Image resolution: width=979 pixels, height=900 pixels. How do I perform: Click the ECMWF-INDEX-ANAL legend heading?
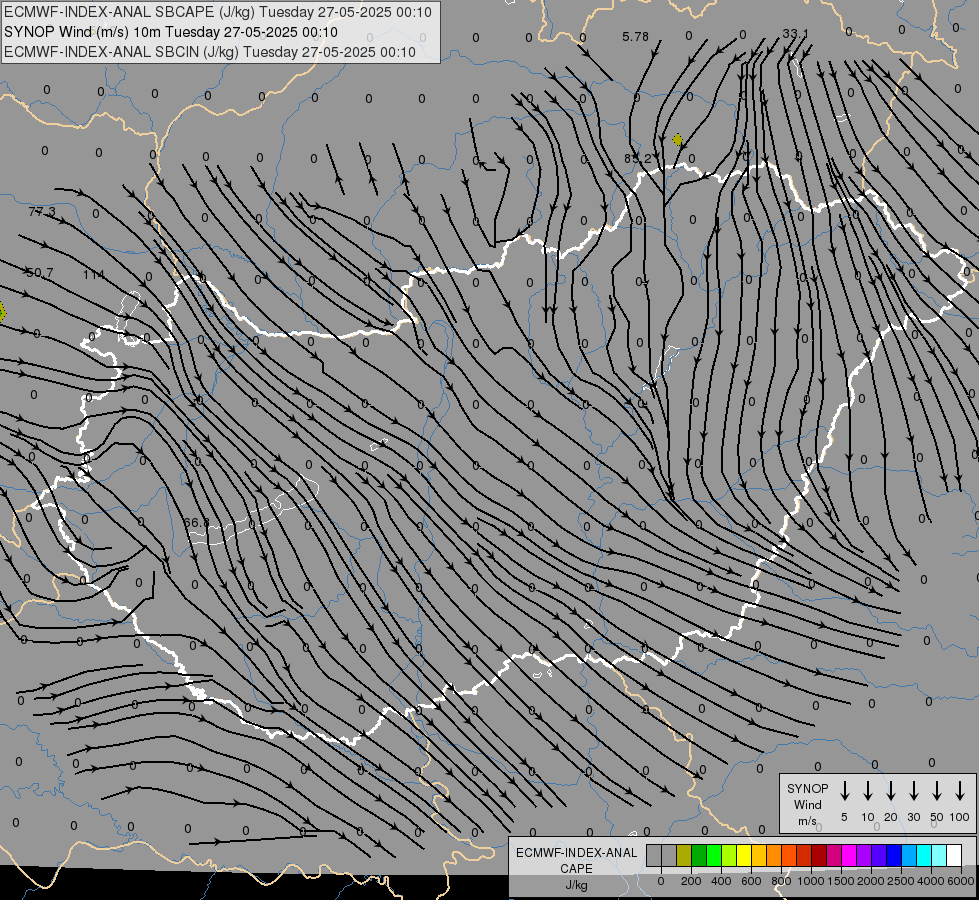[576, 853]
